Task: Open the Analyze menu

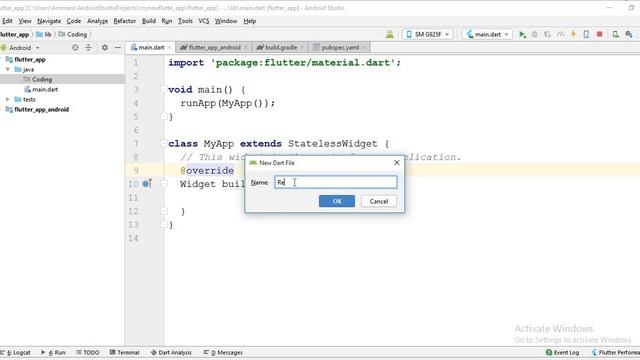Action: coord(98,21)
